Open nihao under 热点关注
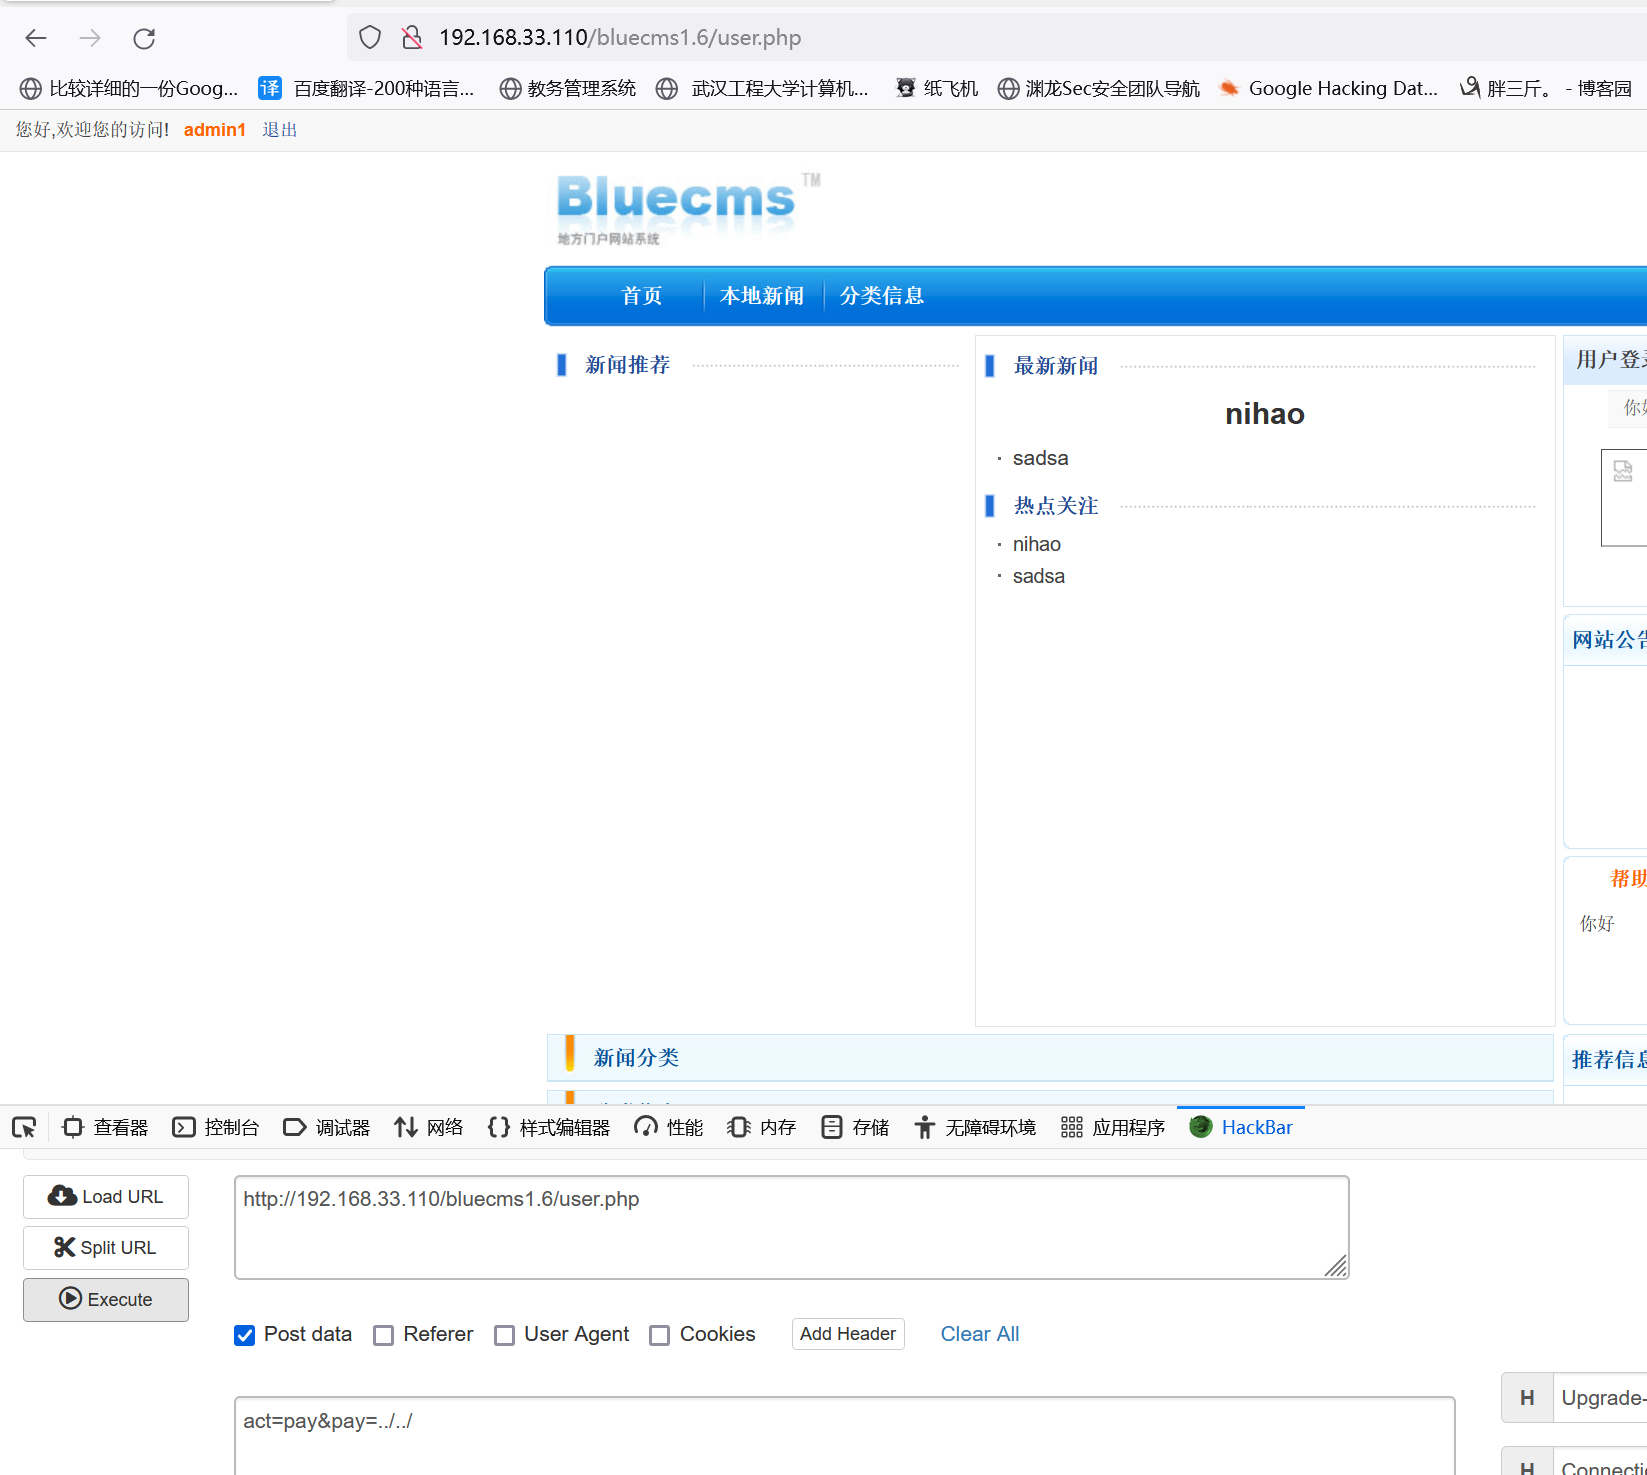 (1037, 544)
